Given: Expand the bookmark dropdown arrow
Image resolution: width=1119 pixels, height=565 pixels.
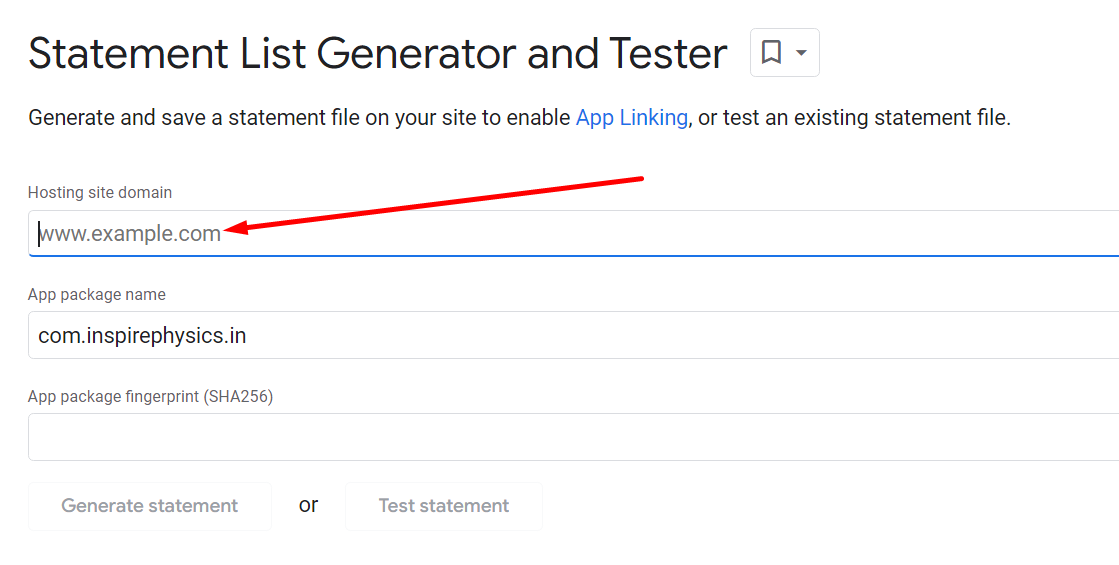Looking at the screenshot, I should (x=801, y=53).
